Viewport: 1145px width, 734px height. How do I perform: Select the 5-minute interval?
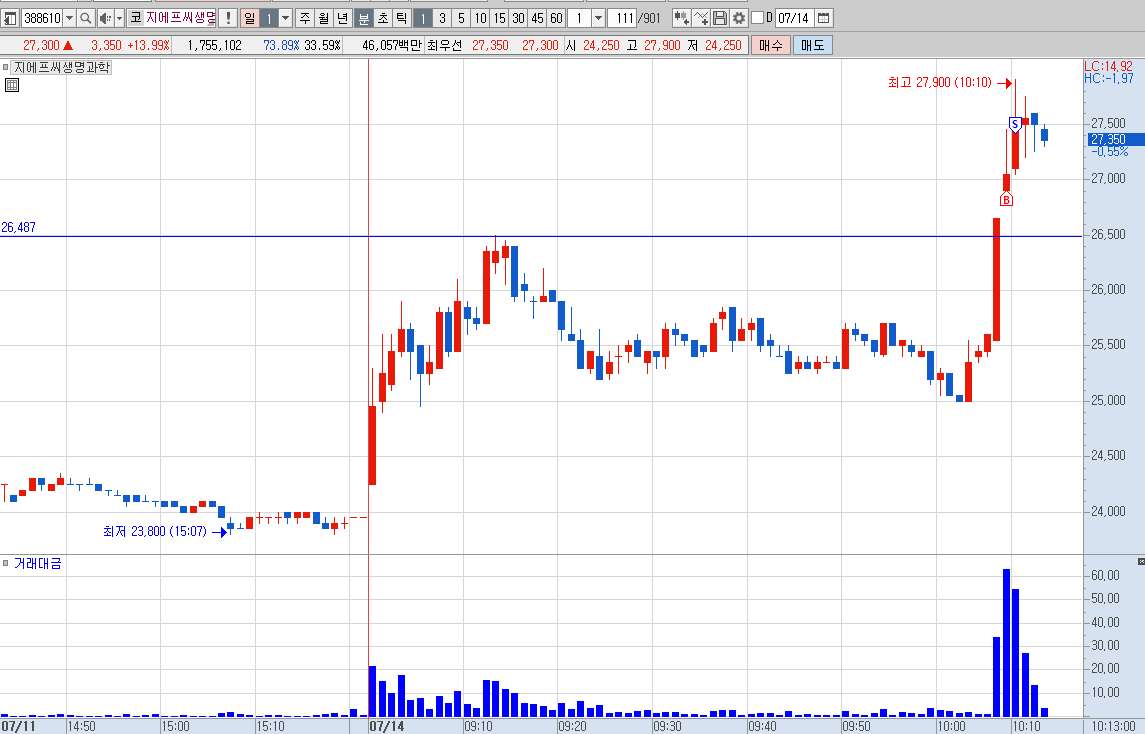[461, 18]
